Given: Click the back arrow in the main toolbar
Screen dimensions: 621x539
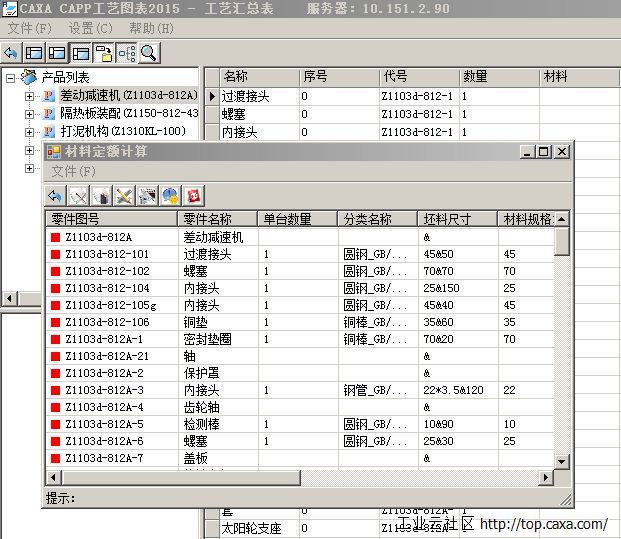Looking at the screenshot, I should 11,52.
